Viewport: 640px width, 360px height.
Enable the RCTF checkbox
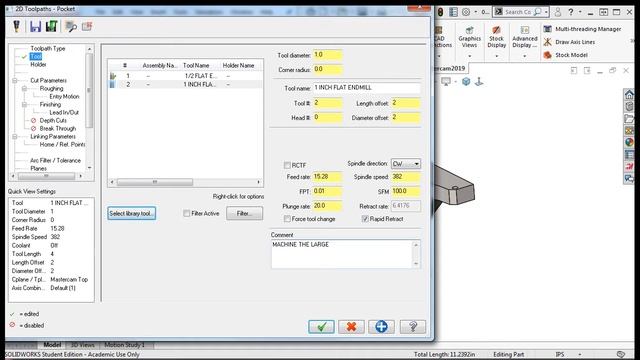click(x=287, y=165)
